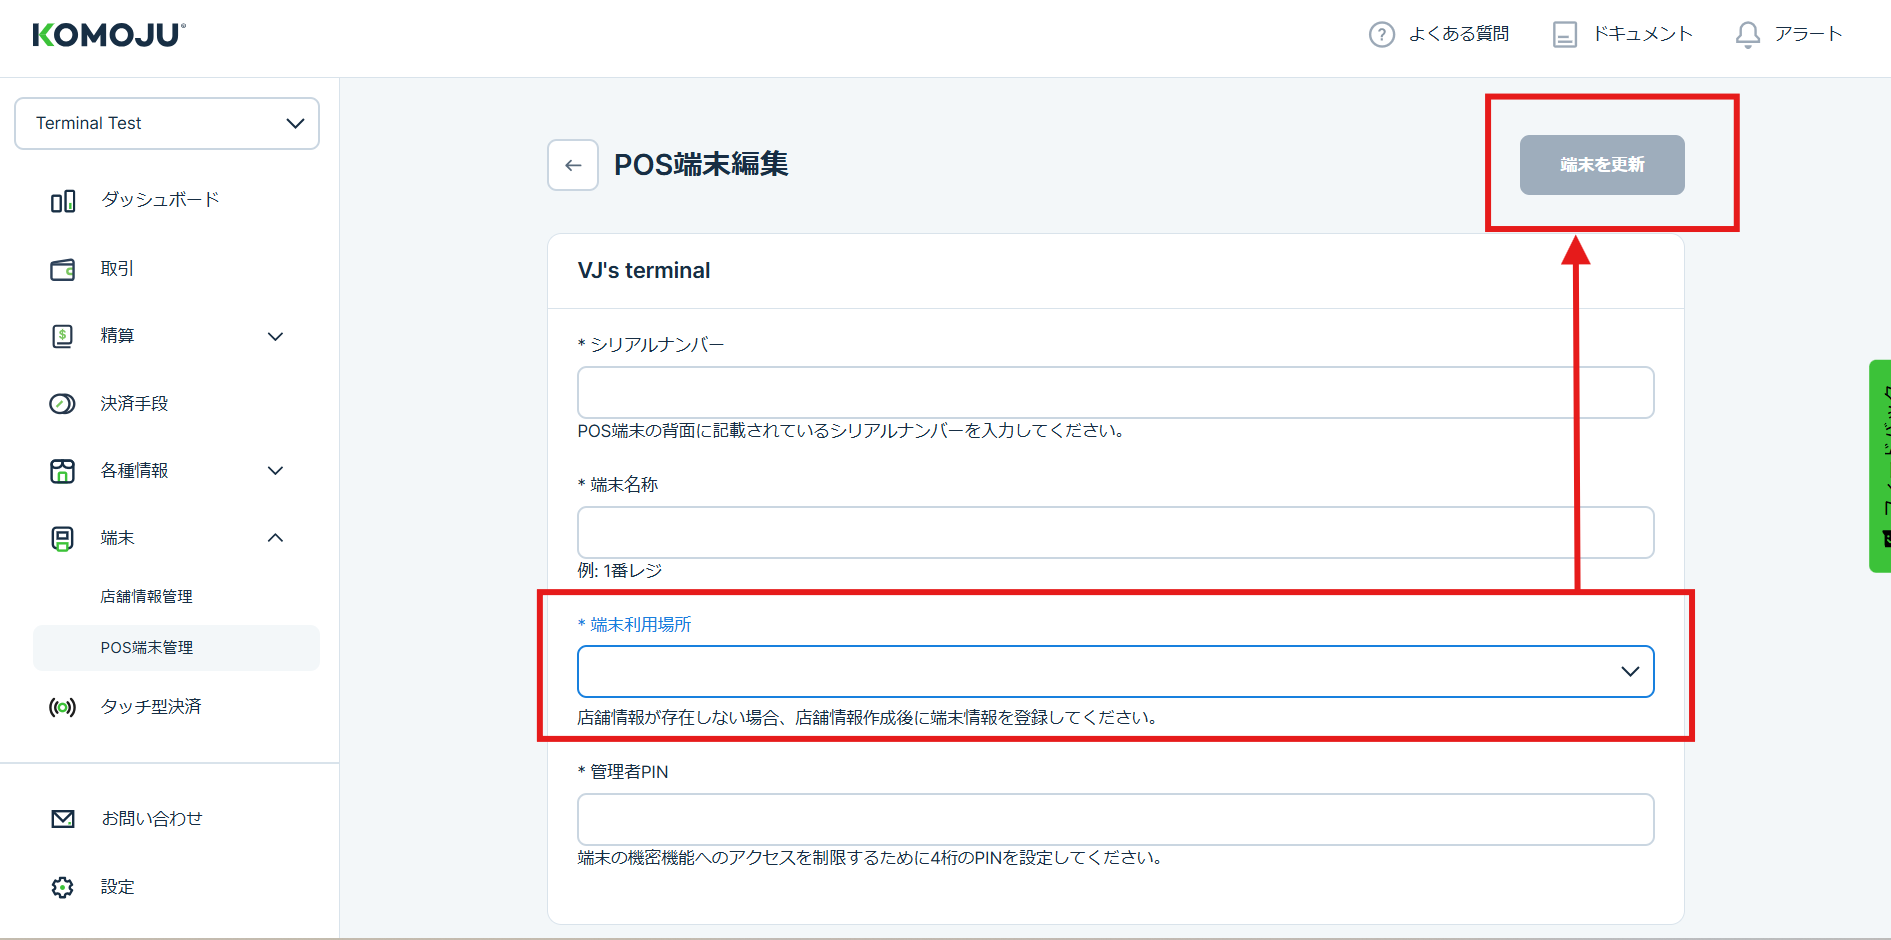
Task: Click the よくある質問 question mark icon
Action: 1381,35
